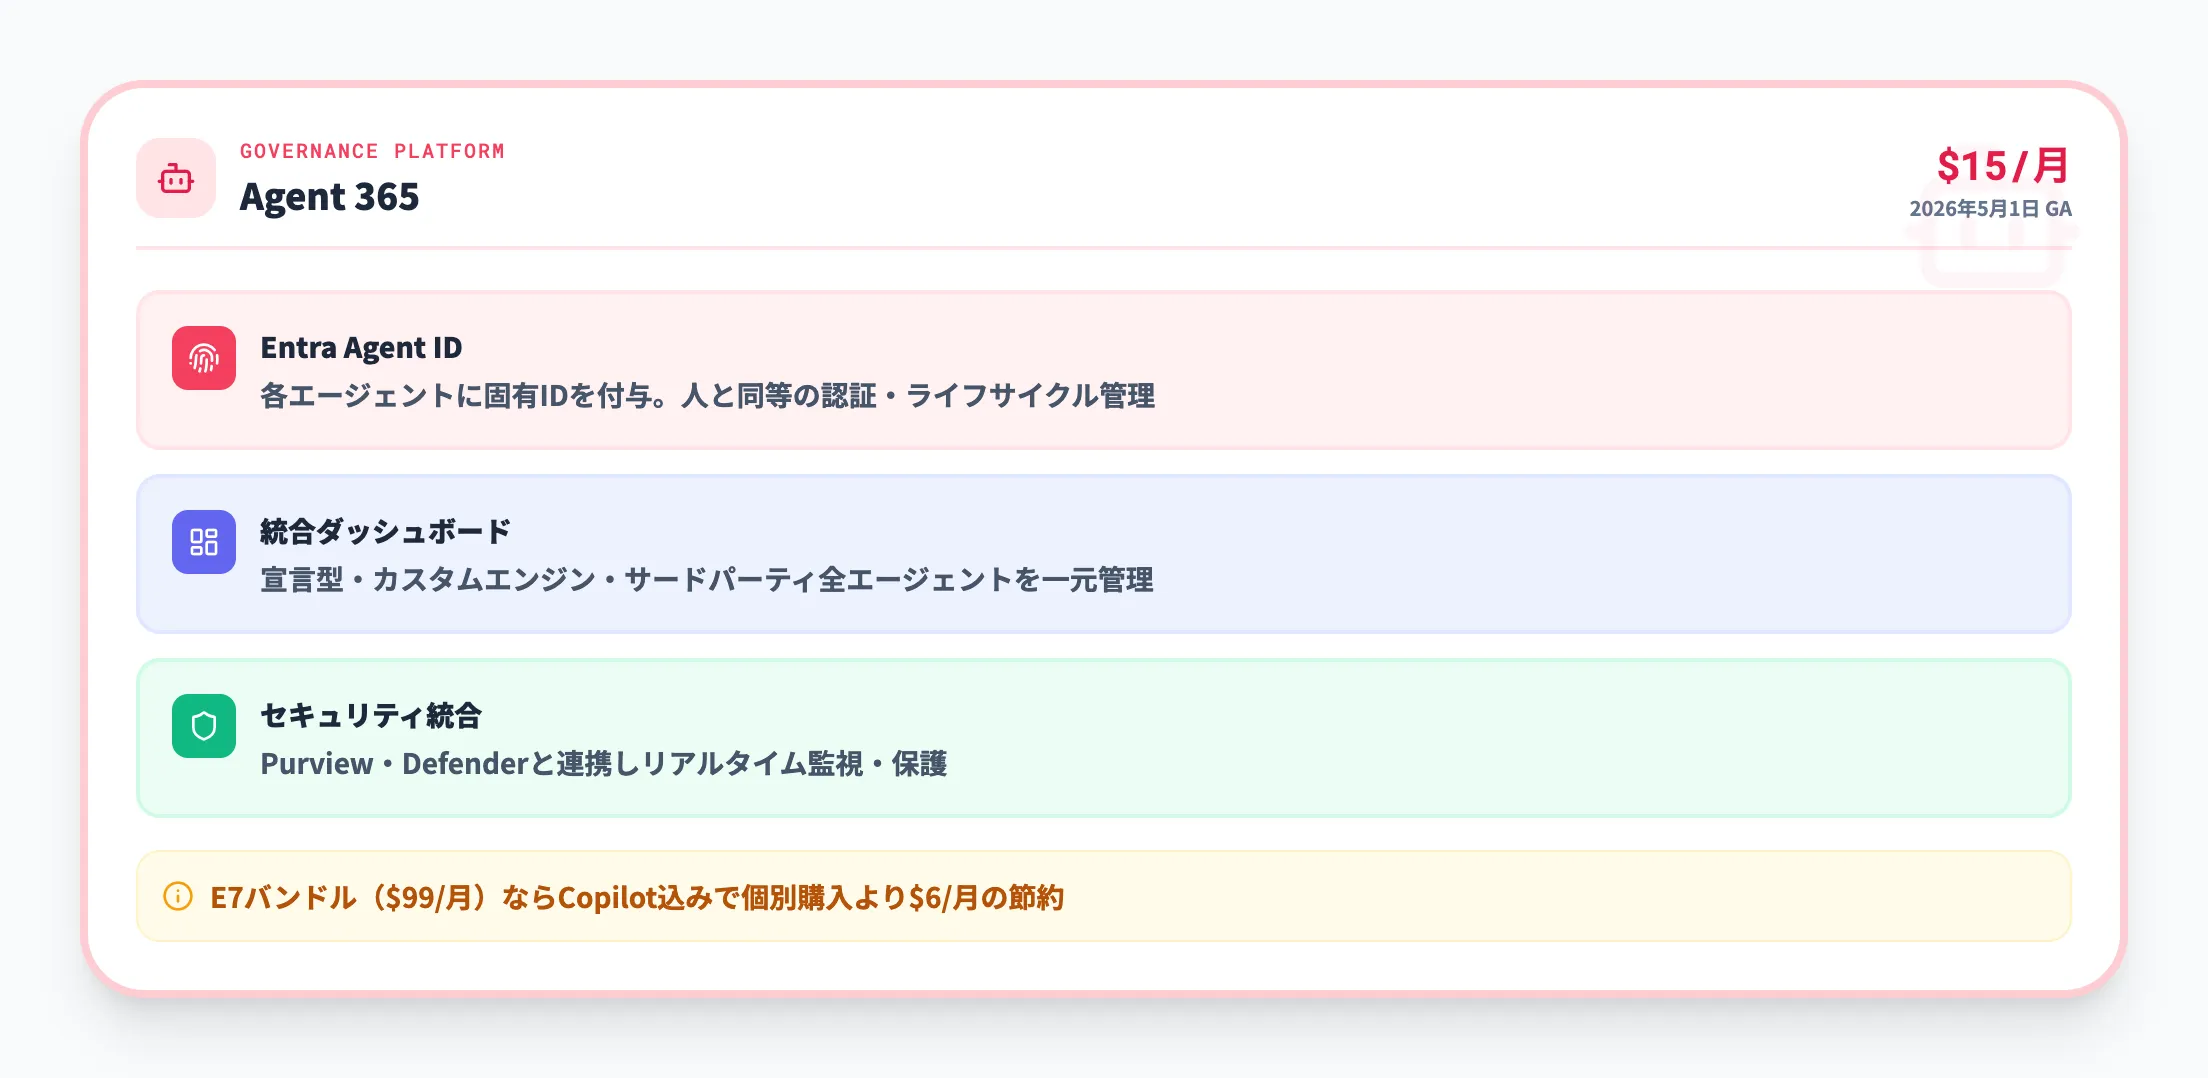
Task: Open the セキュリティ統合 card
Action: coord(1103,738)
